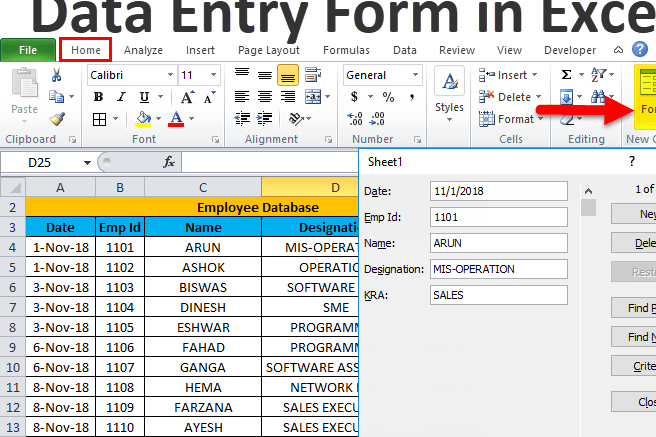The image size is (656, 437).
Task: Align text right
Action: [x=288, y=97]
